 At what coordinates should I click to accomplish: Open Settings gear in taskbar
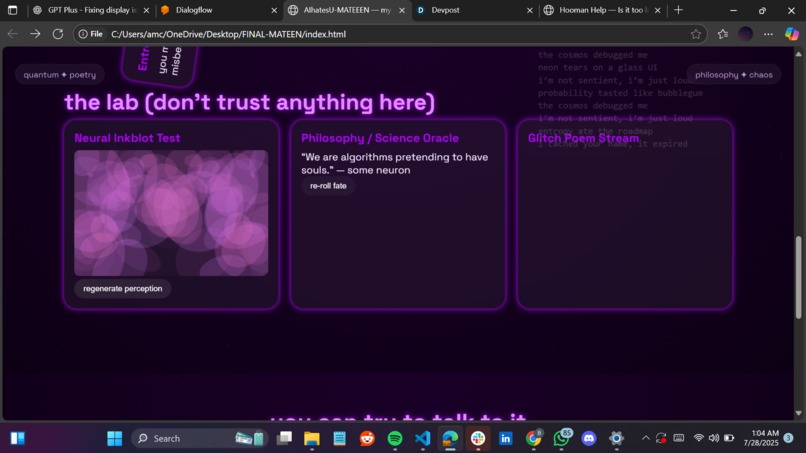point(616,438)
